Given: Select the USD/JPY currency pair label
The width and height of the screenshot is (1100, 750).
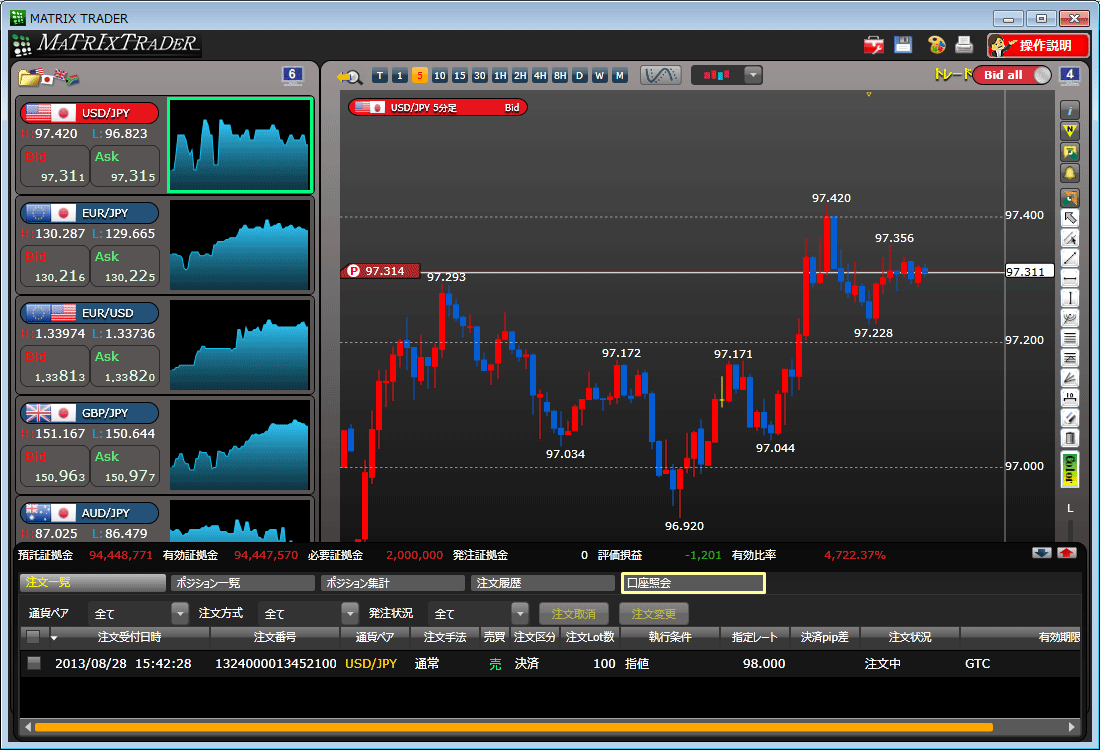Looking at the screenshot, I should click(x=89, y=113).
